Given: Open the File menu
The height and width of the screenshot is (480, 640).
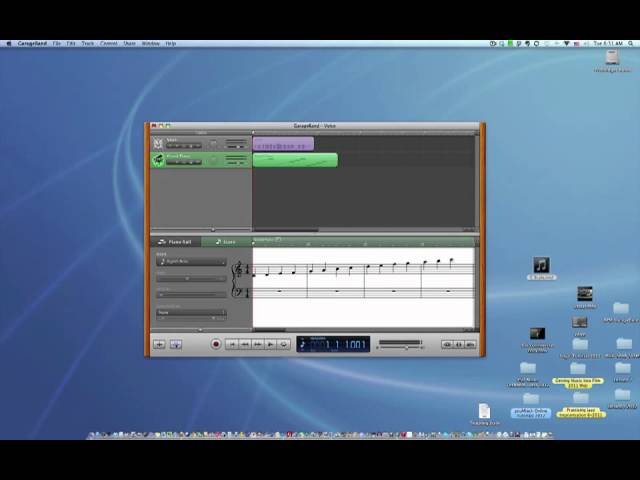Looking at the screenshot, I should 57,43.
